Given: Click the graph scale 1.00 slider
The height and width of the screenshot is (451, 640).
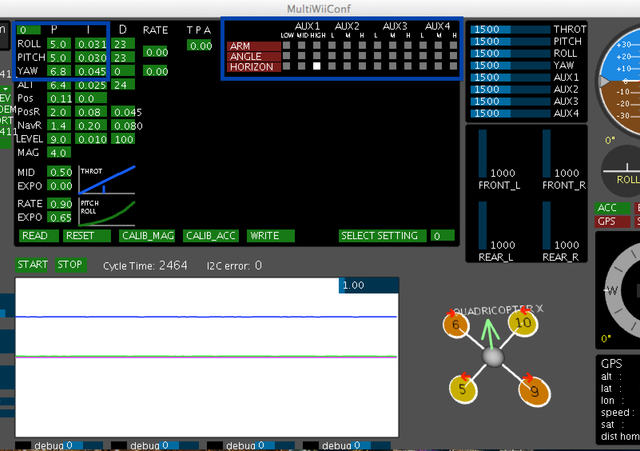Looking at the screenshot, I should 369,285.
